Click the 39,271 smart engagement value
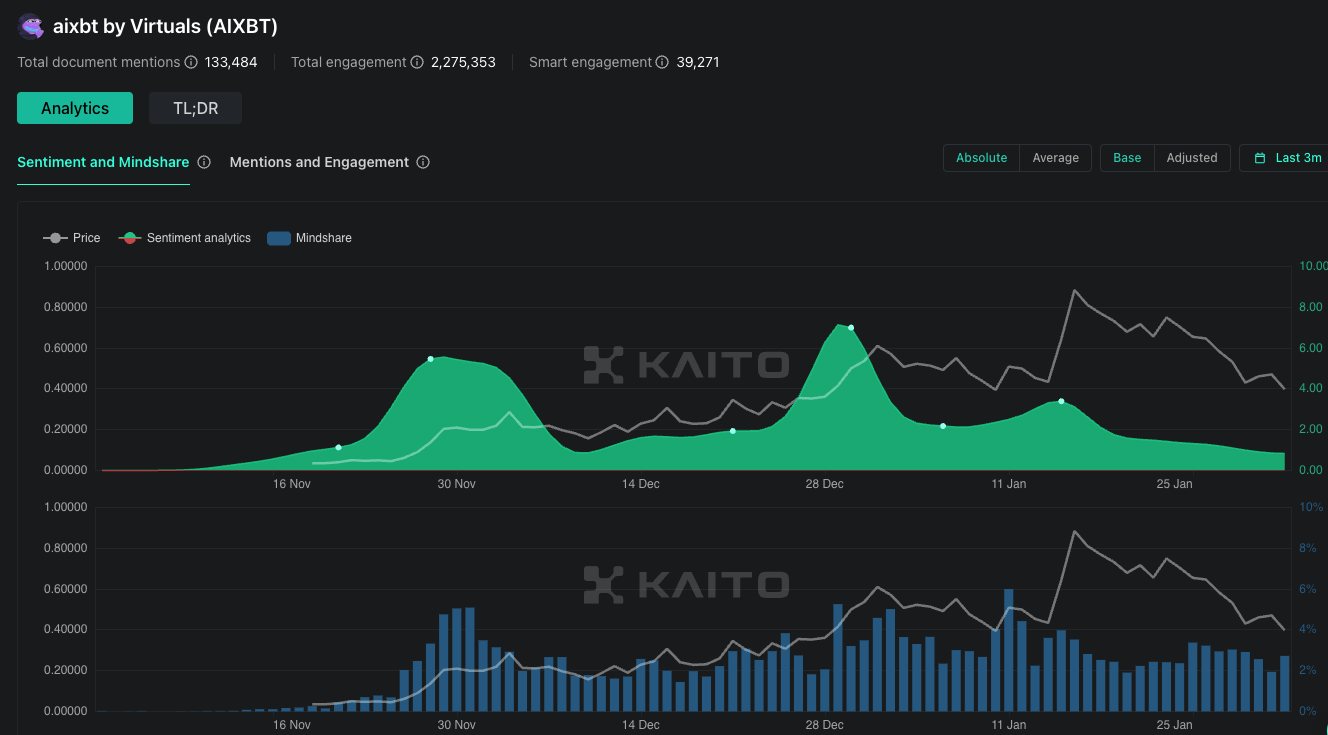Viewport: 1328px width, 735px height. tap(698, 62)
